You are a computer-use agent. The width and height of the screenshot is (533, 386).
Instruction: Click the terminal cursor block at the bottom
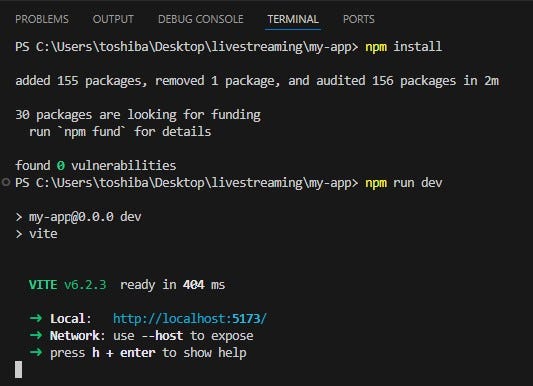tap(19, 369)
